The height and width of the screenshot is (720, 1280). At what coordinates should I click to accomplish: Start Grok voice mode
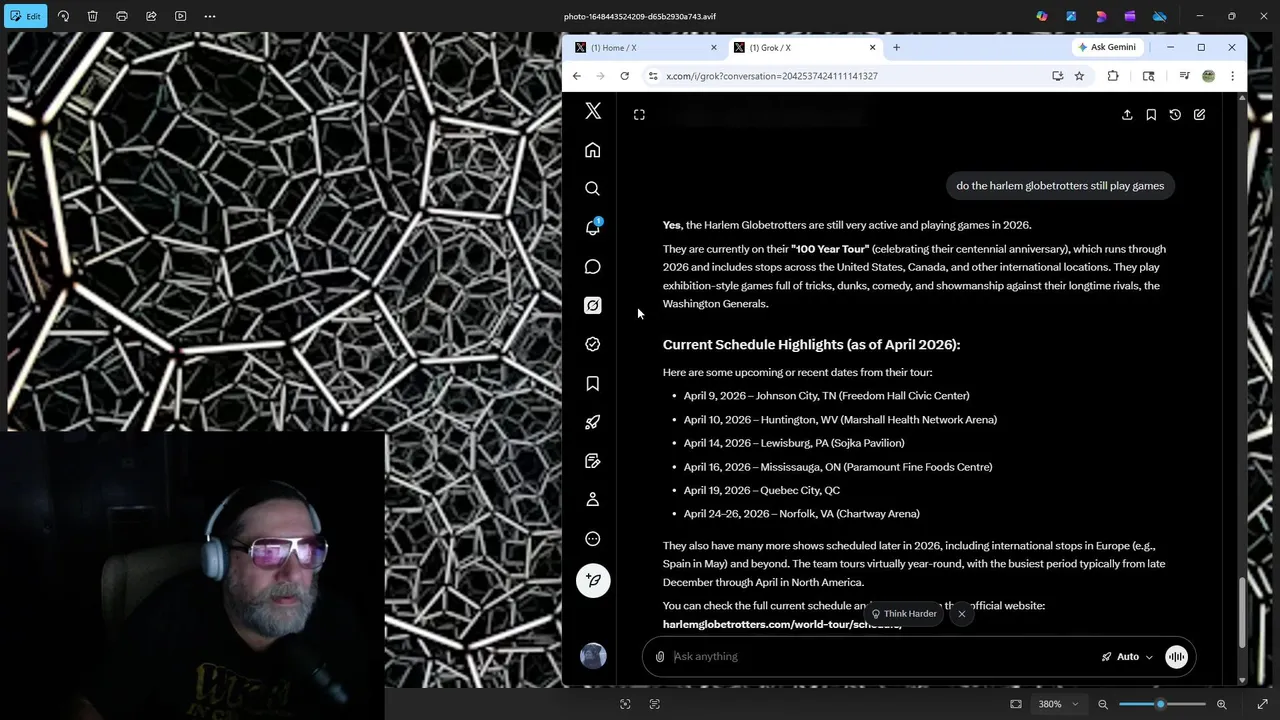(1176, 657)
